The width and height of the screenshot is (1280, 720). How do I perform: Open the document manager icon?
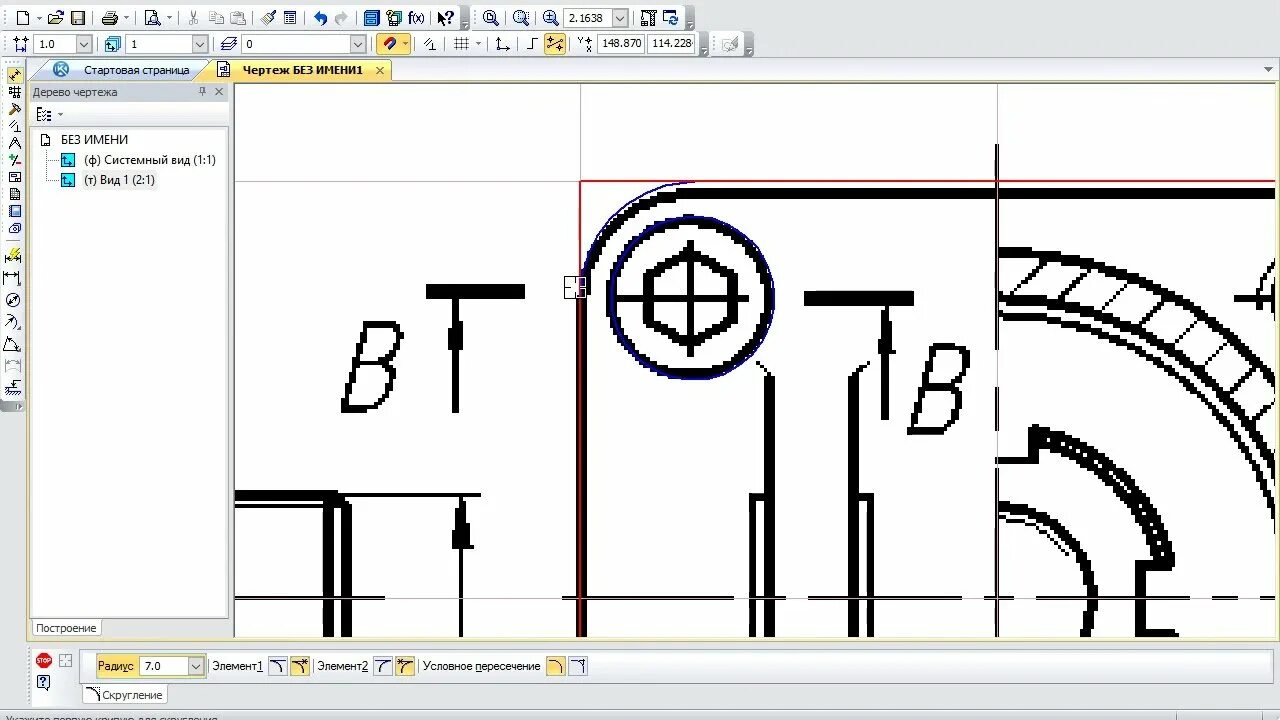[x=372, y=18]
